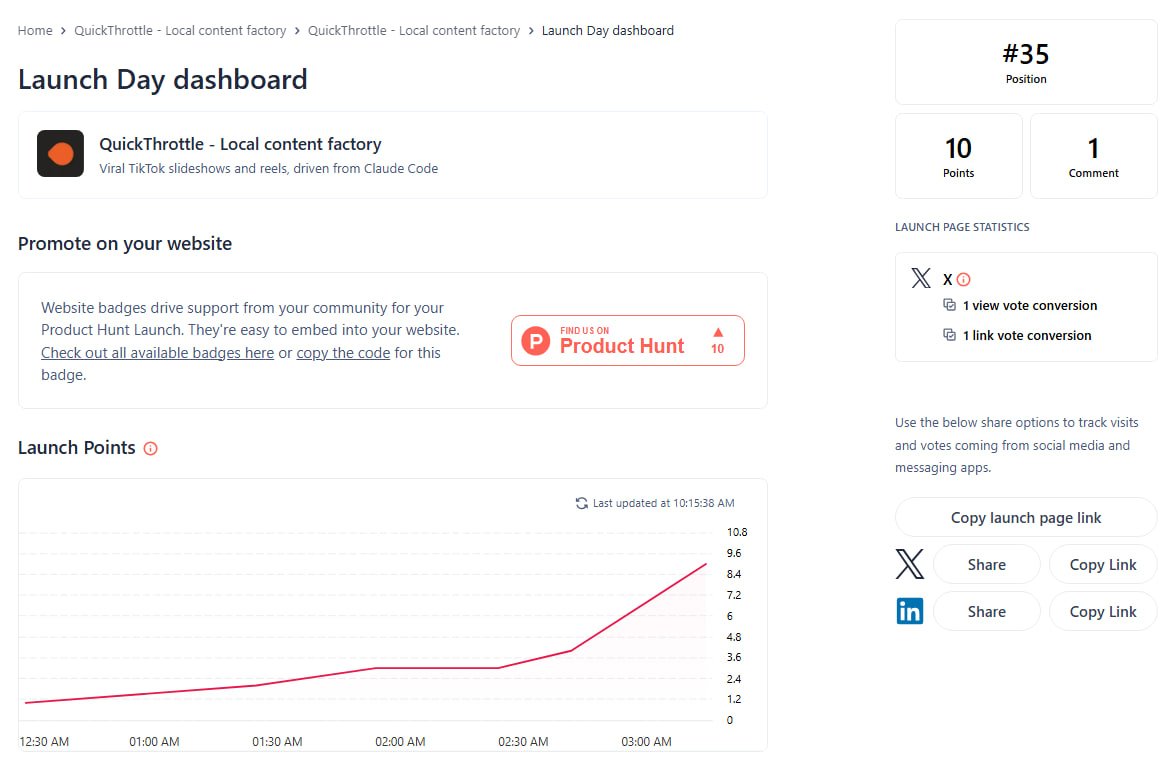Click the 01:00 AM axis label
Viewport: 1173px width, 767px height.
[x=154, y=742]
